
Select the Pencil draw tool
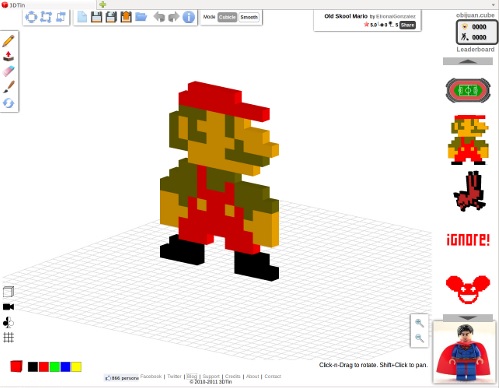pyautogui.click(x=9, y=41)
